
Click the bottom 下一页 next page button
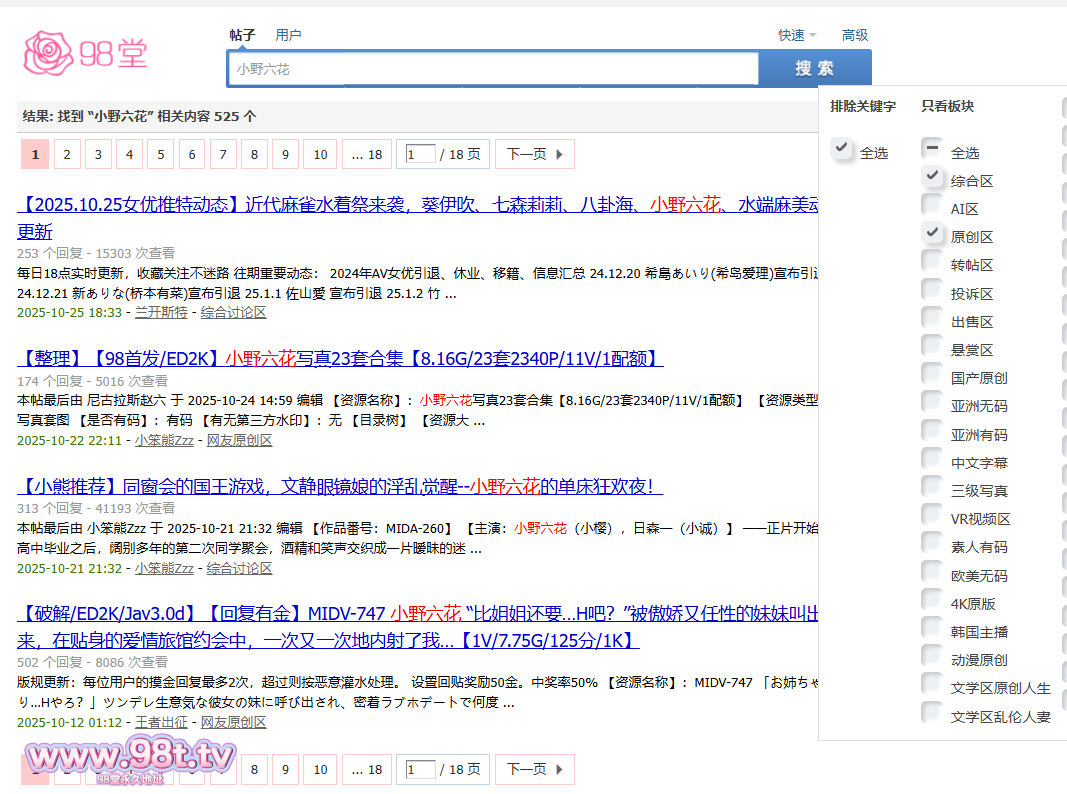tap(534, 769)
